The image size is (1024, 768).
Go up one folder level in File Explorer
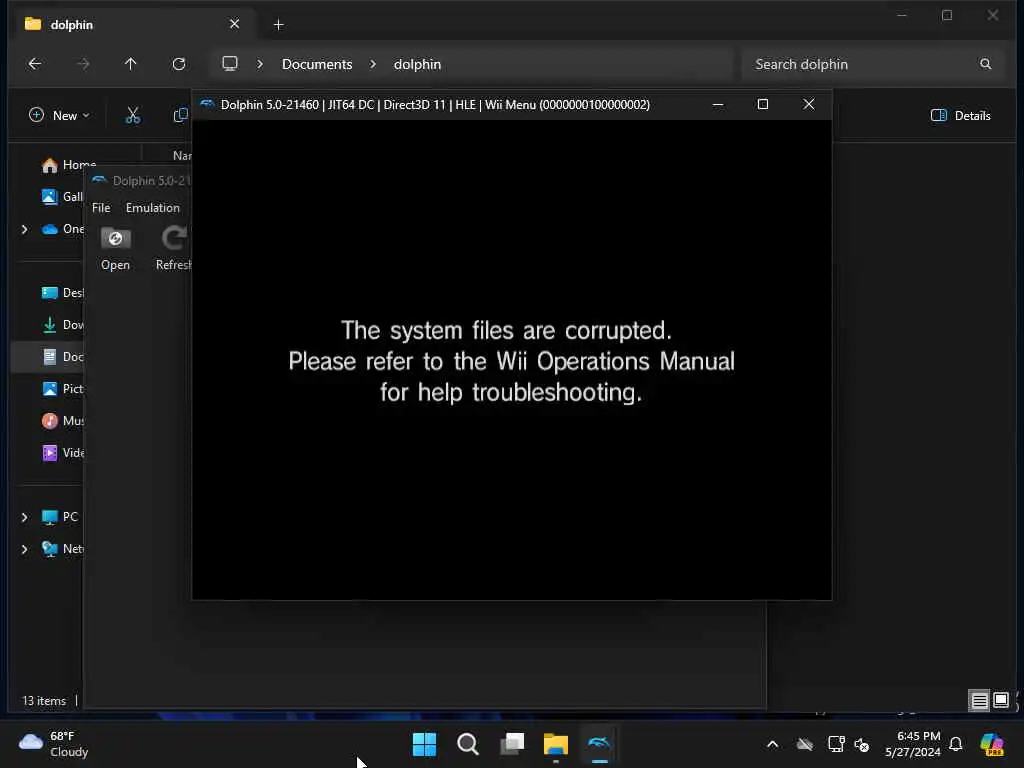131,64
